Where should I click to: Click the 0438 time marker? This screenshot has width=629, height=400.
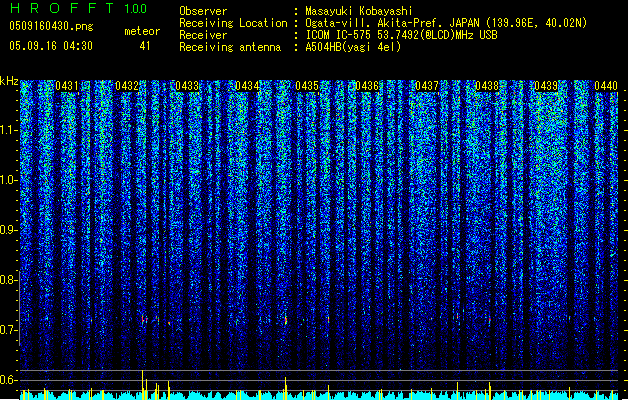pyautogui.click(x=487, y=86)
